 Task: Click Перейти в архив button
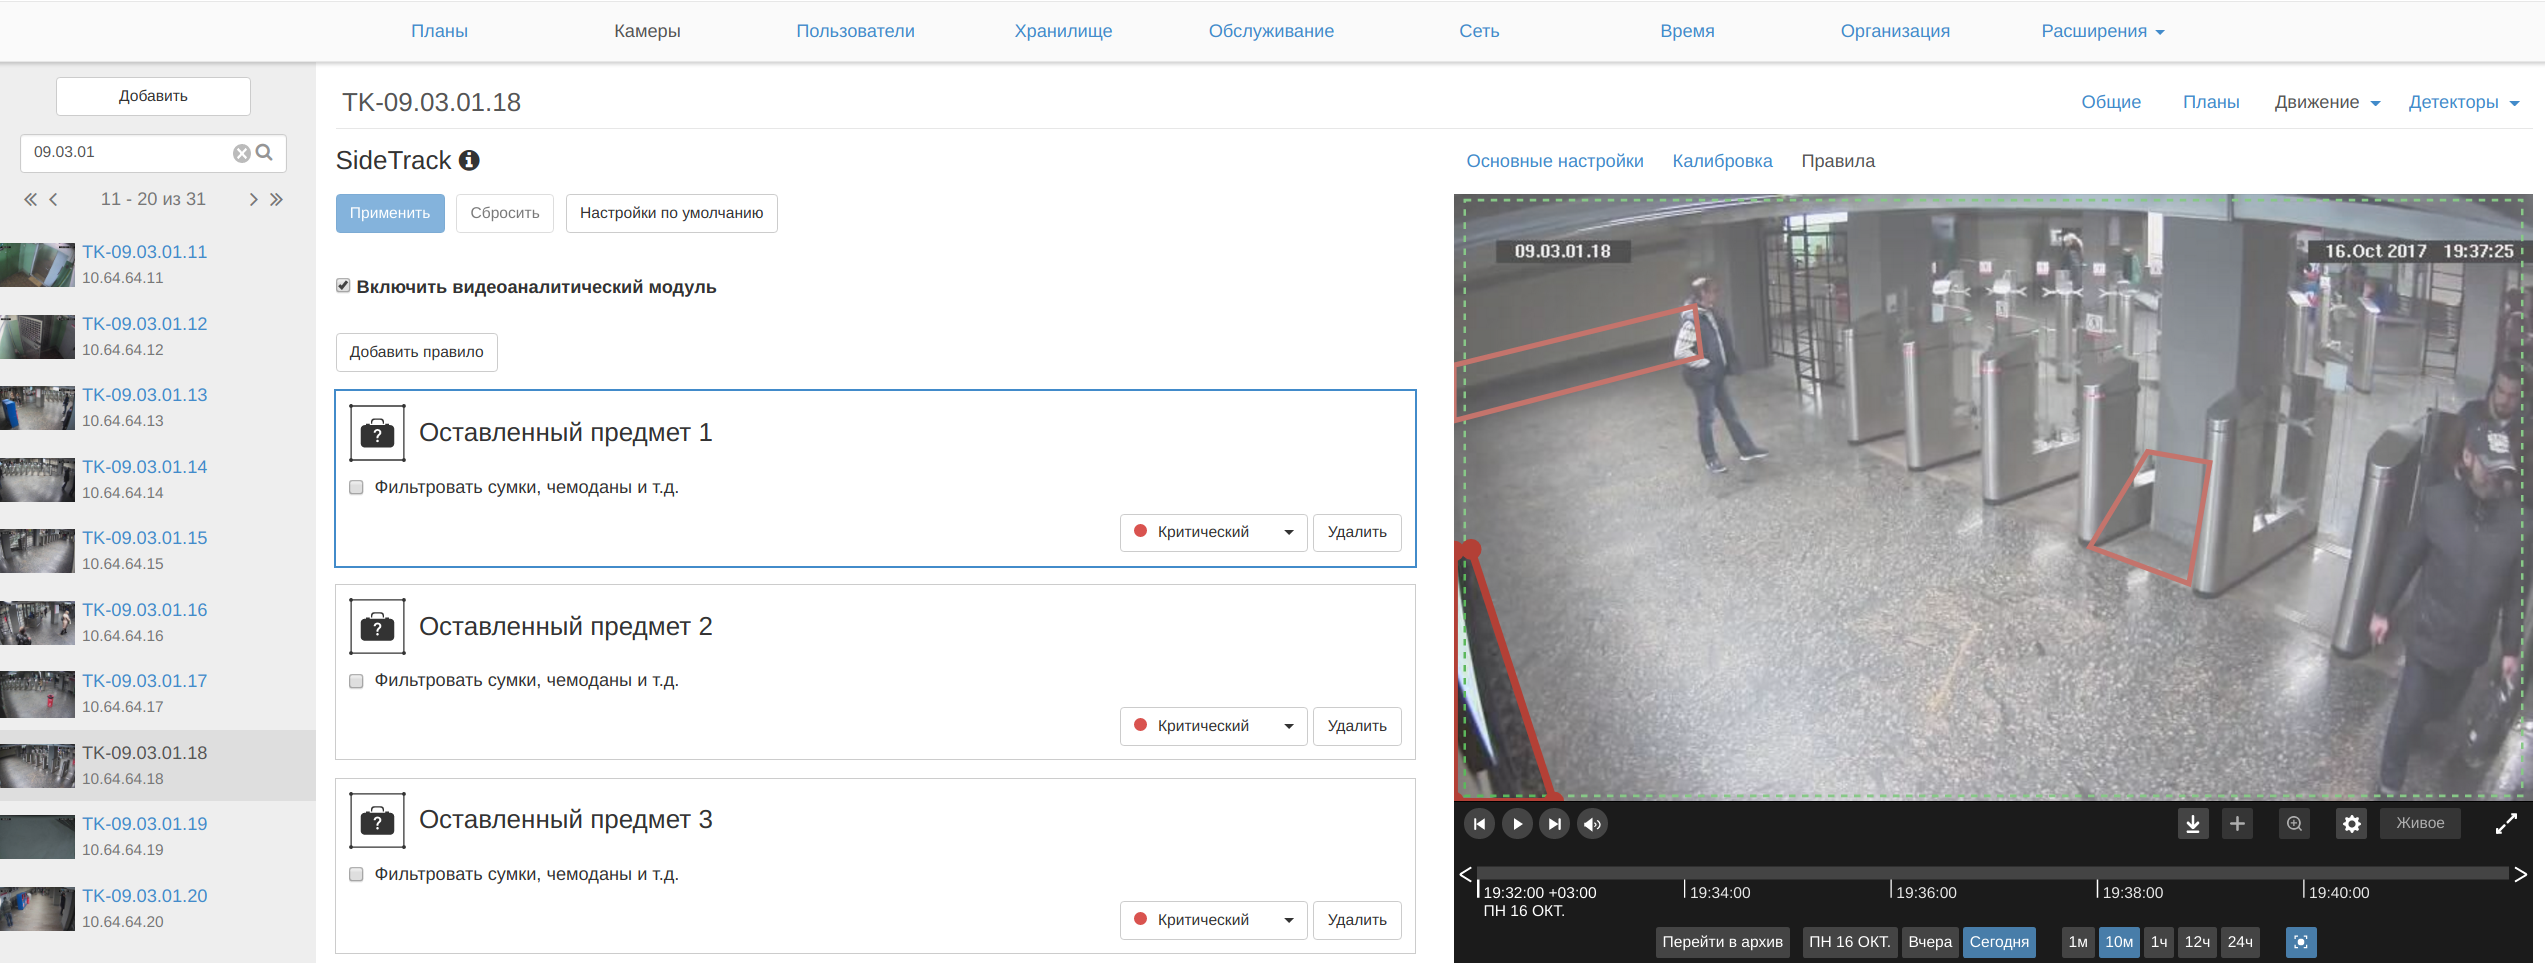(1722, 942)
